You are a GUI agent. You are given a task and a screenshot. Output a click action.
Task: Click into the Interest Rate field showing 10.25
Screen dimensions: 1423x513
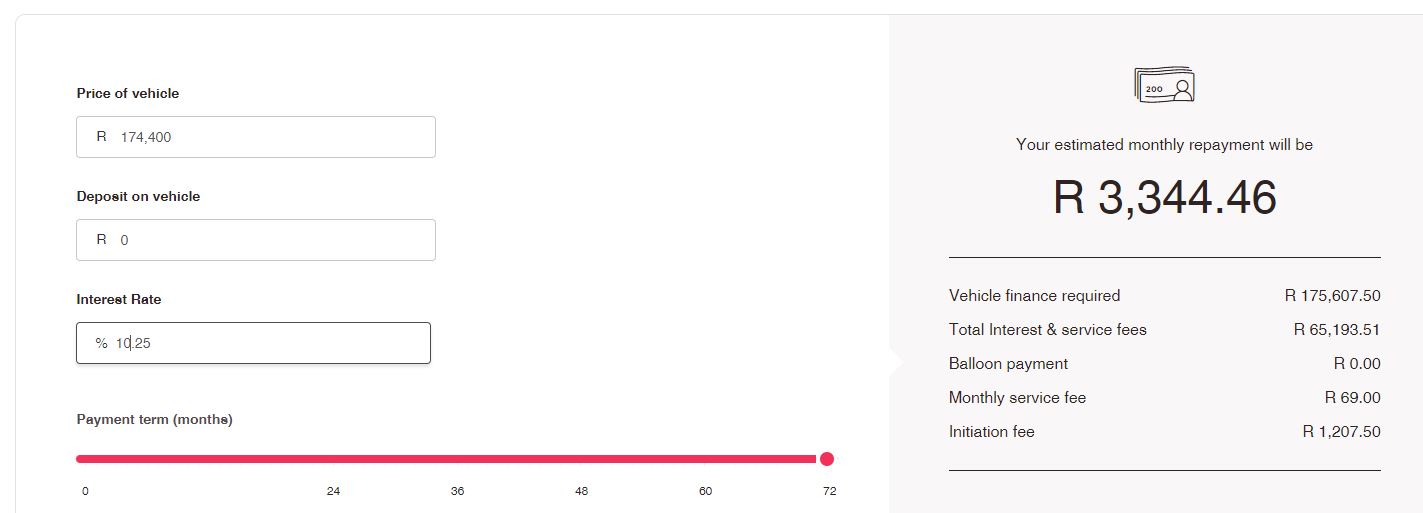click(254, 343)
